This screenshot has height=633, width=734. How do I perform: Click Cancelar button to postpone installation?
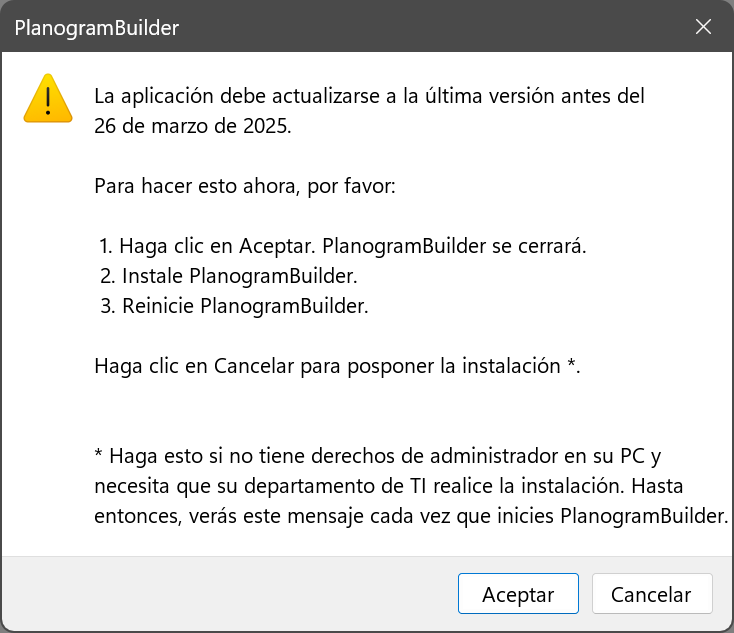coord(651,594)
